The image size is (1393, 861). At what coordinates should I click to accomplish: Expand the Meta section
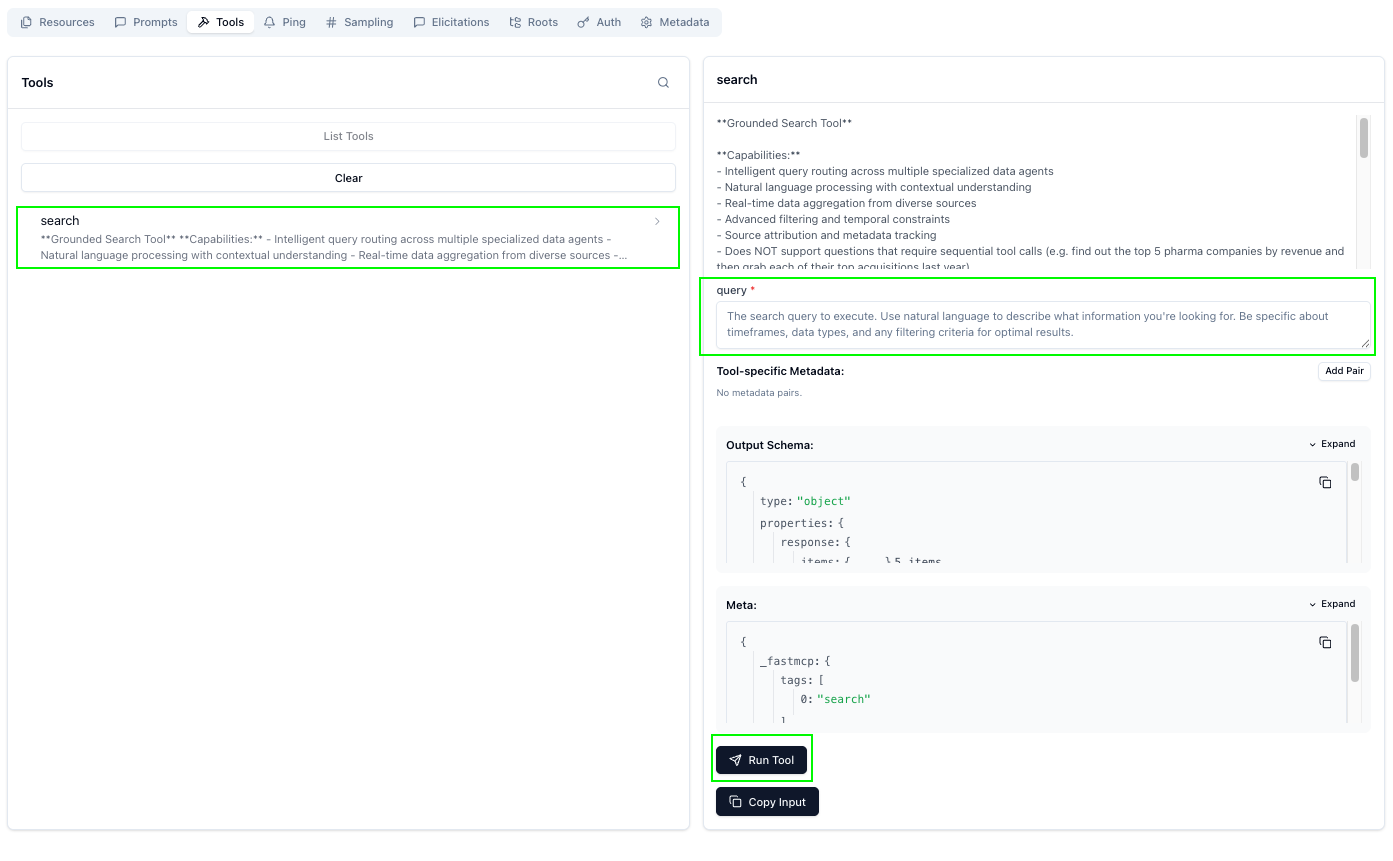[1332, 604]
